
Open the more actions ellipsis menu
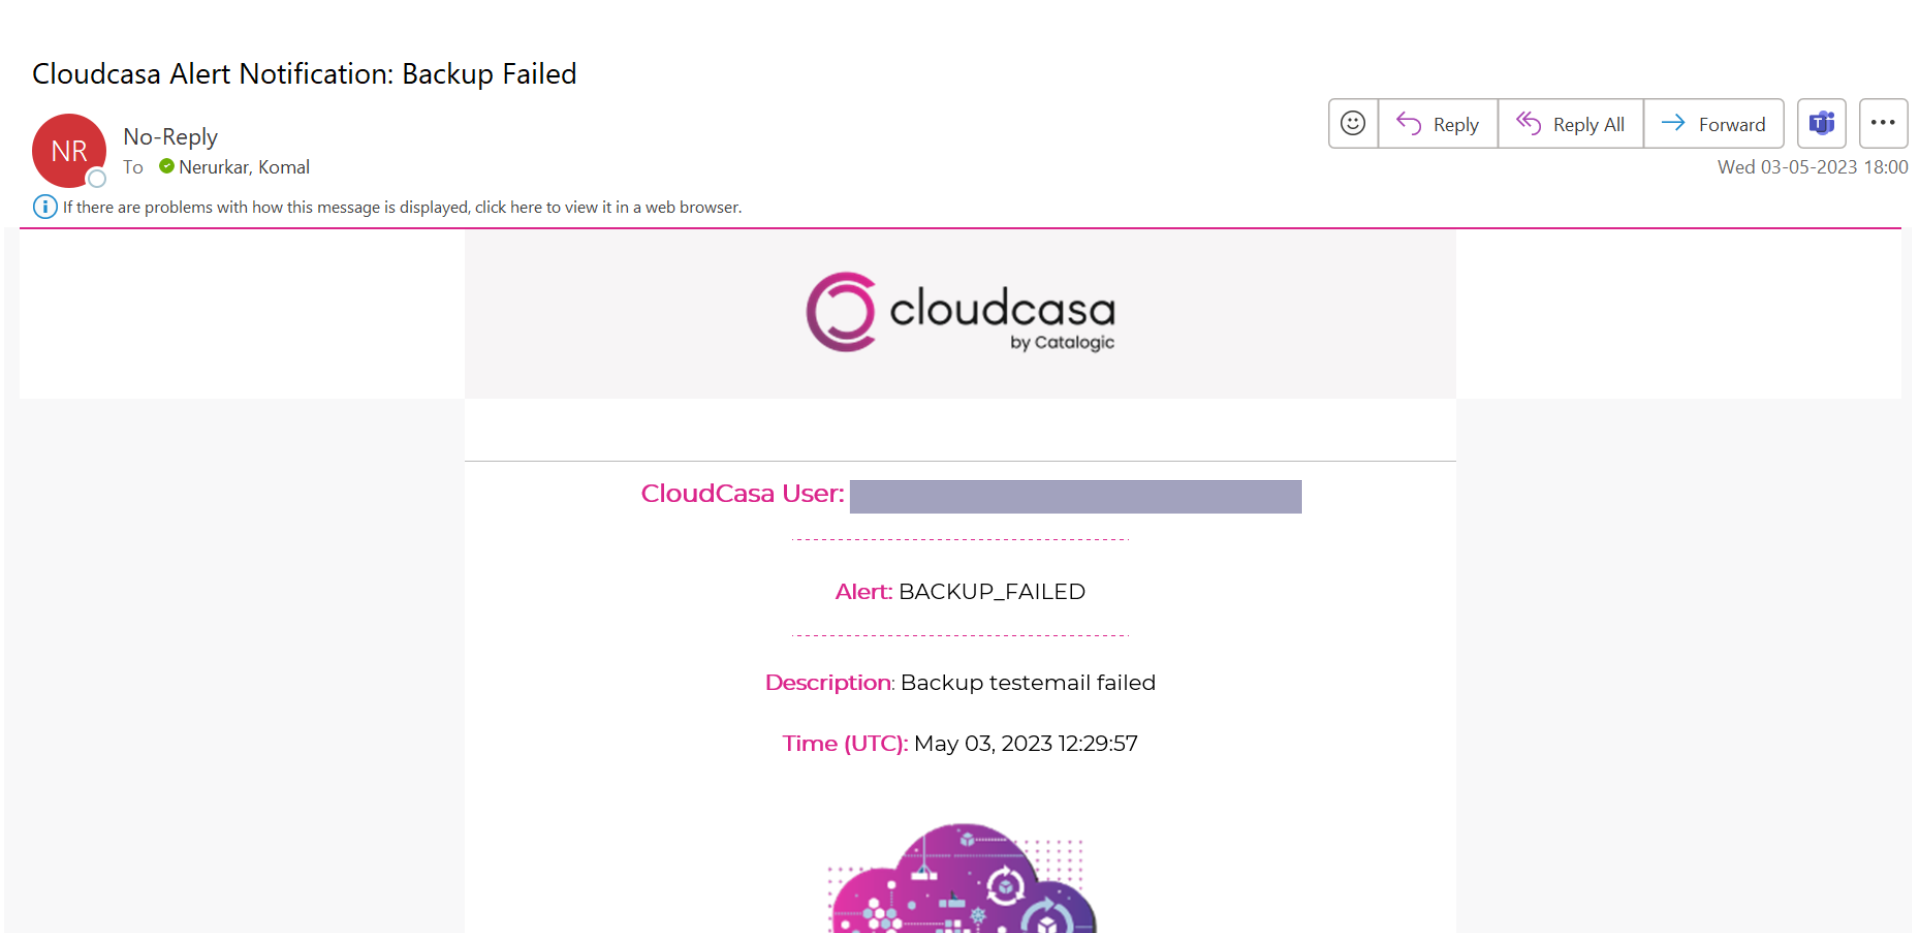tap(1883, 123)
